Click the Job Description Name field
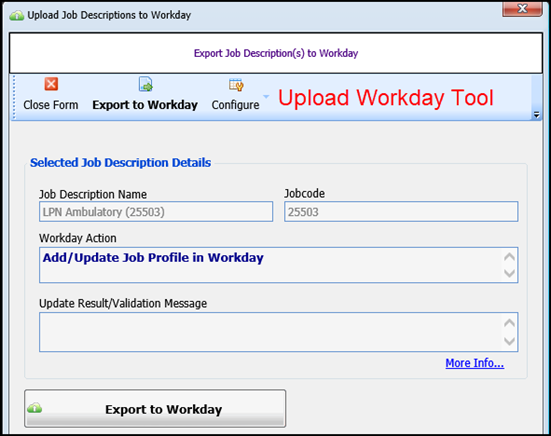551x436 pixels. pyautogui.click(x=156, y=212)
